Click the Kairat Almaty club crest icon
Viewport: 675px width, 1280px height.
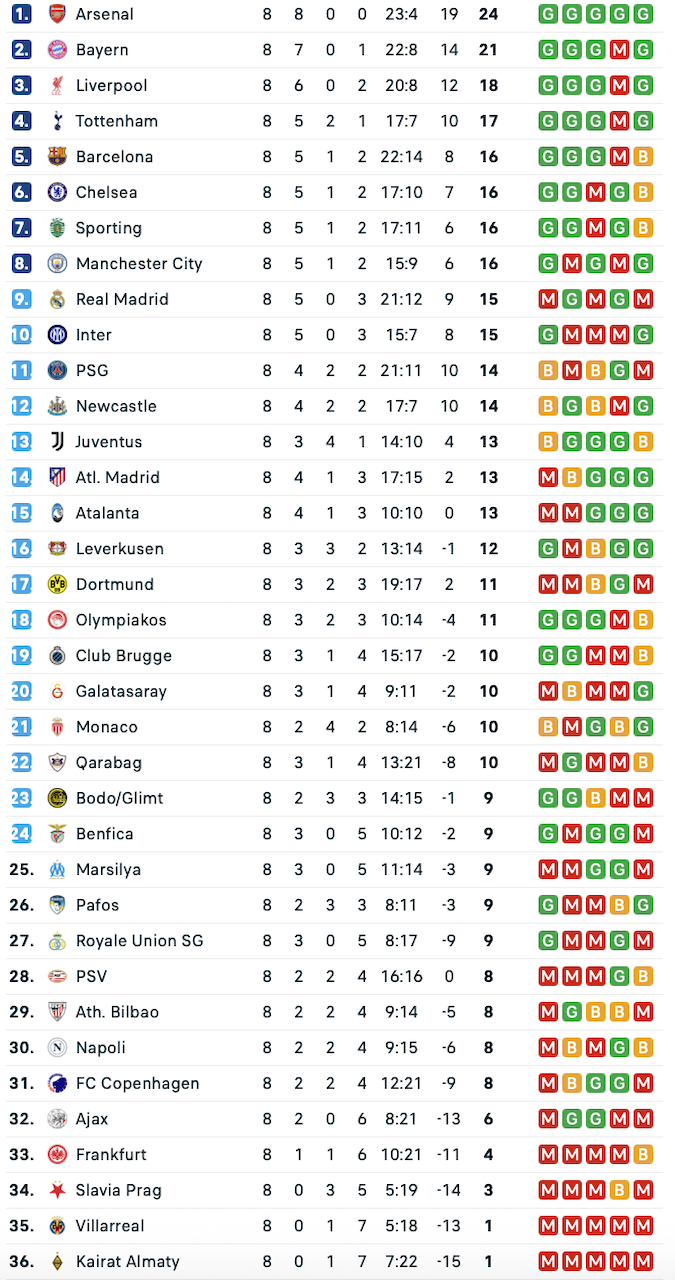click(57, 1262)
